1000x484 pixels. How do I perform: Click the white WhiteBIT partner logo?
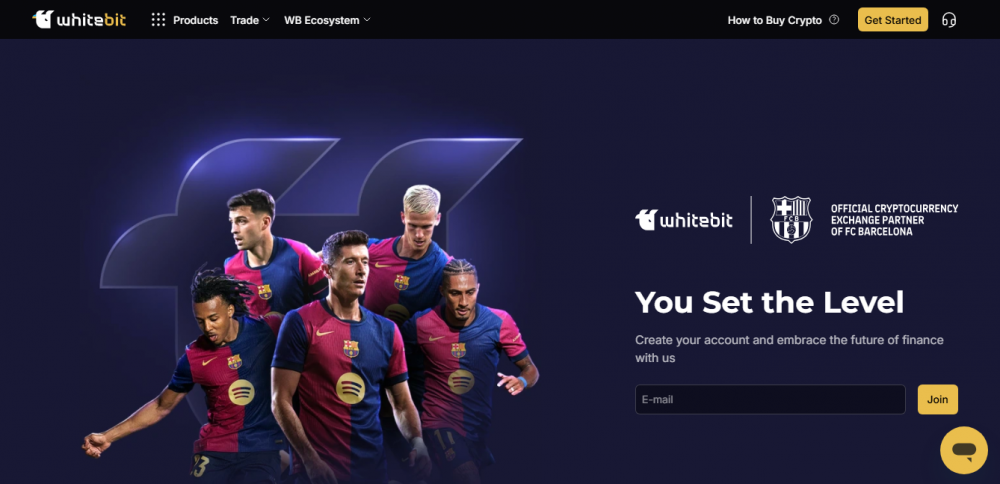coord(684,220)
